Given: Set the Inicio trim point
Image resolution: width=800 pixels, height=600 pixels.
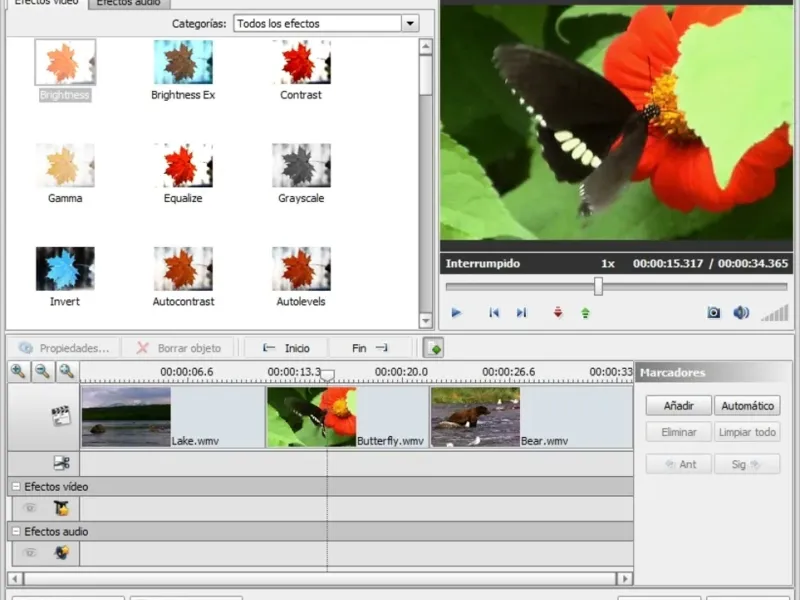Looking at the screenshot, I should coord(286,348).
